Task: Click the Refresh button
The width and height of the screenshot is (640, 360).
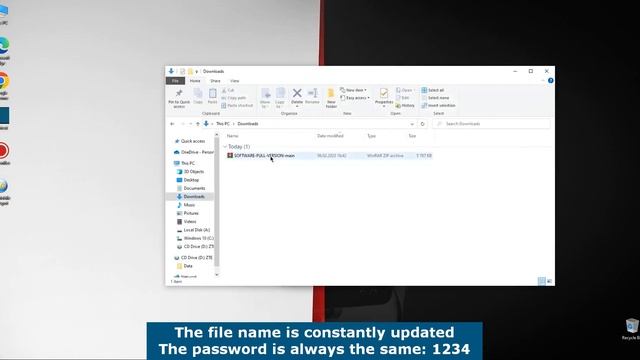Action: point(422,124)
